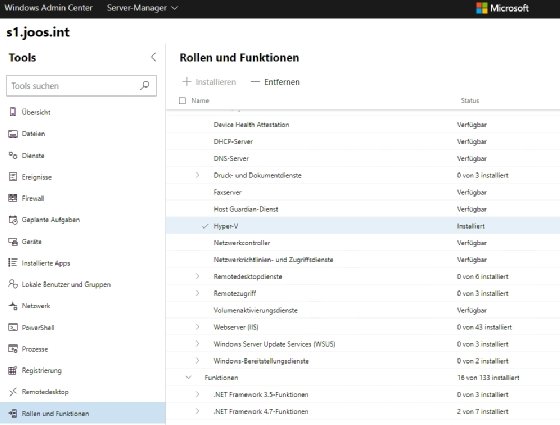Expand Remotedesktopdienste chevron
This screenshot has width=560, height=425.
(x=197, y=276)
